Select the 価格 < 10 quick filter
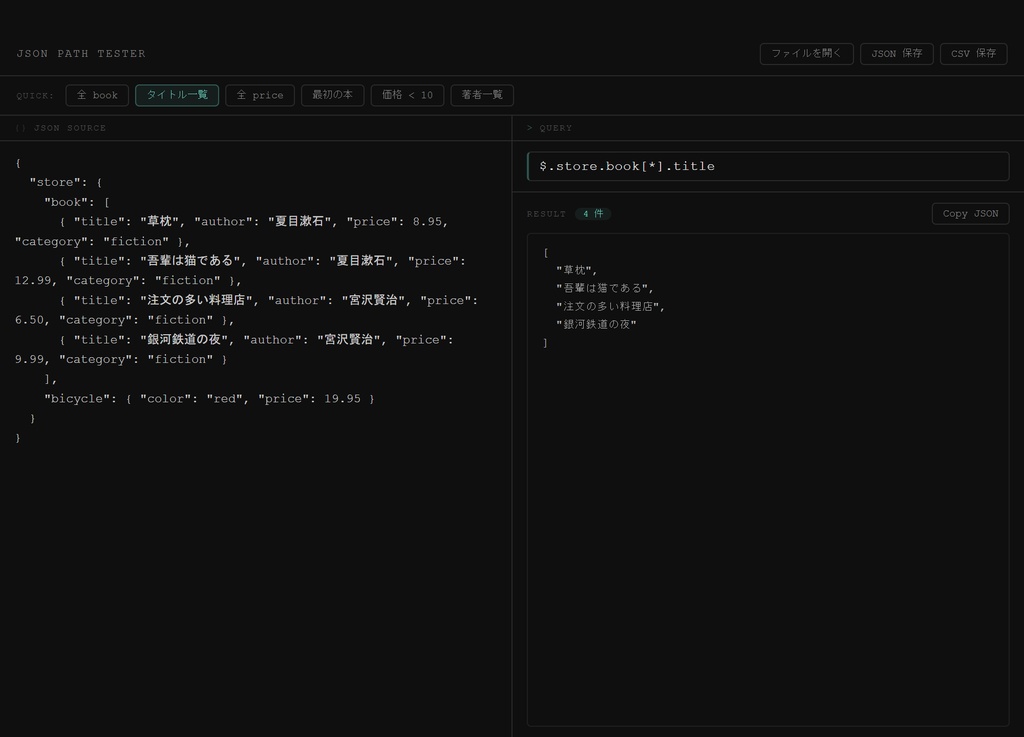1024x737 pixels. tap(408, 95)
